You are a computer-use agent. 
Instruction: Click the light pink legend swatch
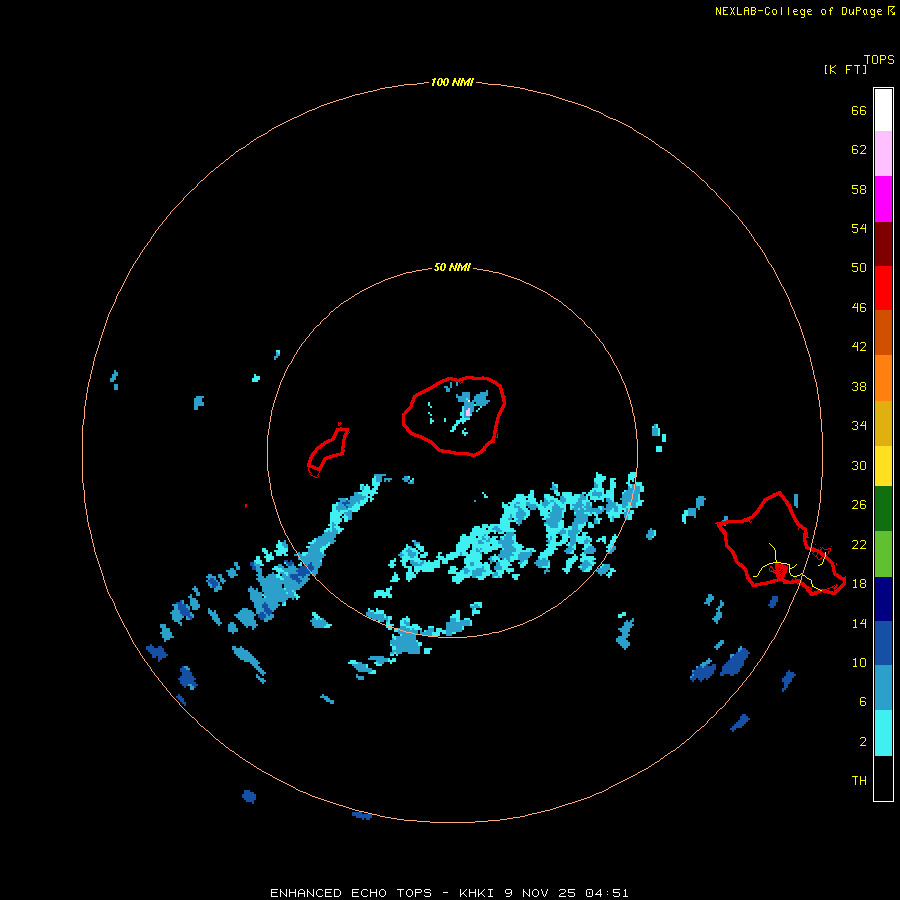click(883, 154)
